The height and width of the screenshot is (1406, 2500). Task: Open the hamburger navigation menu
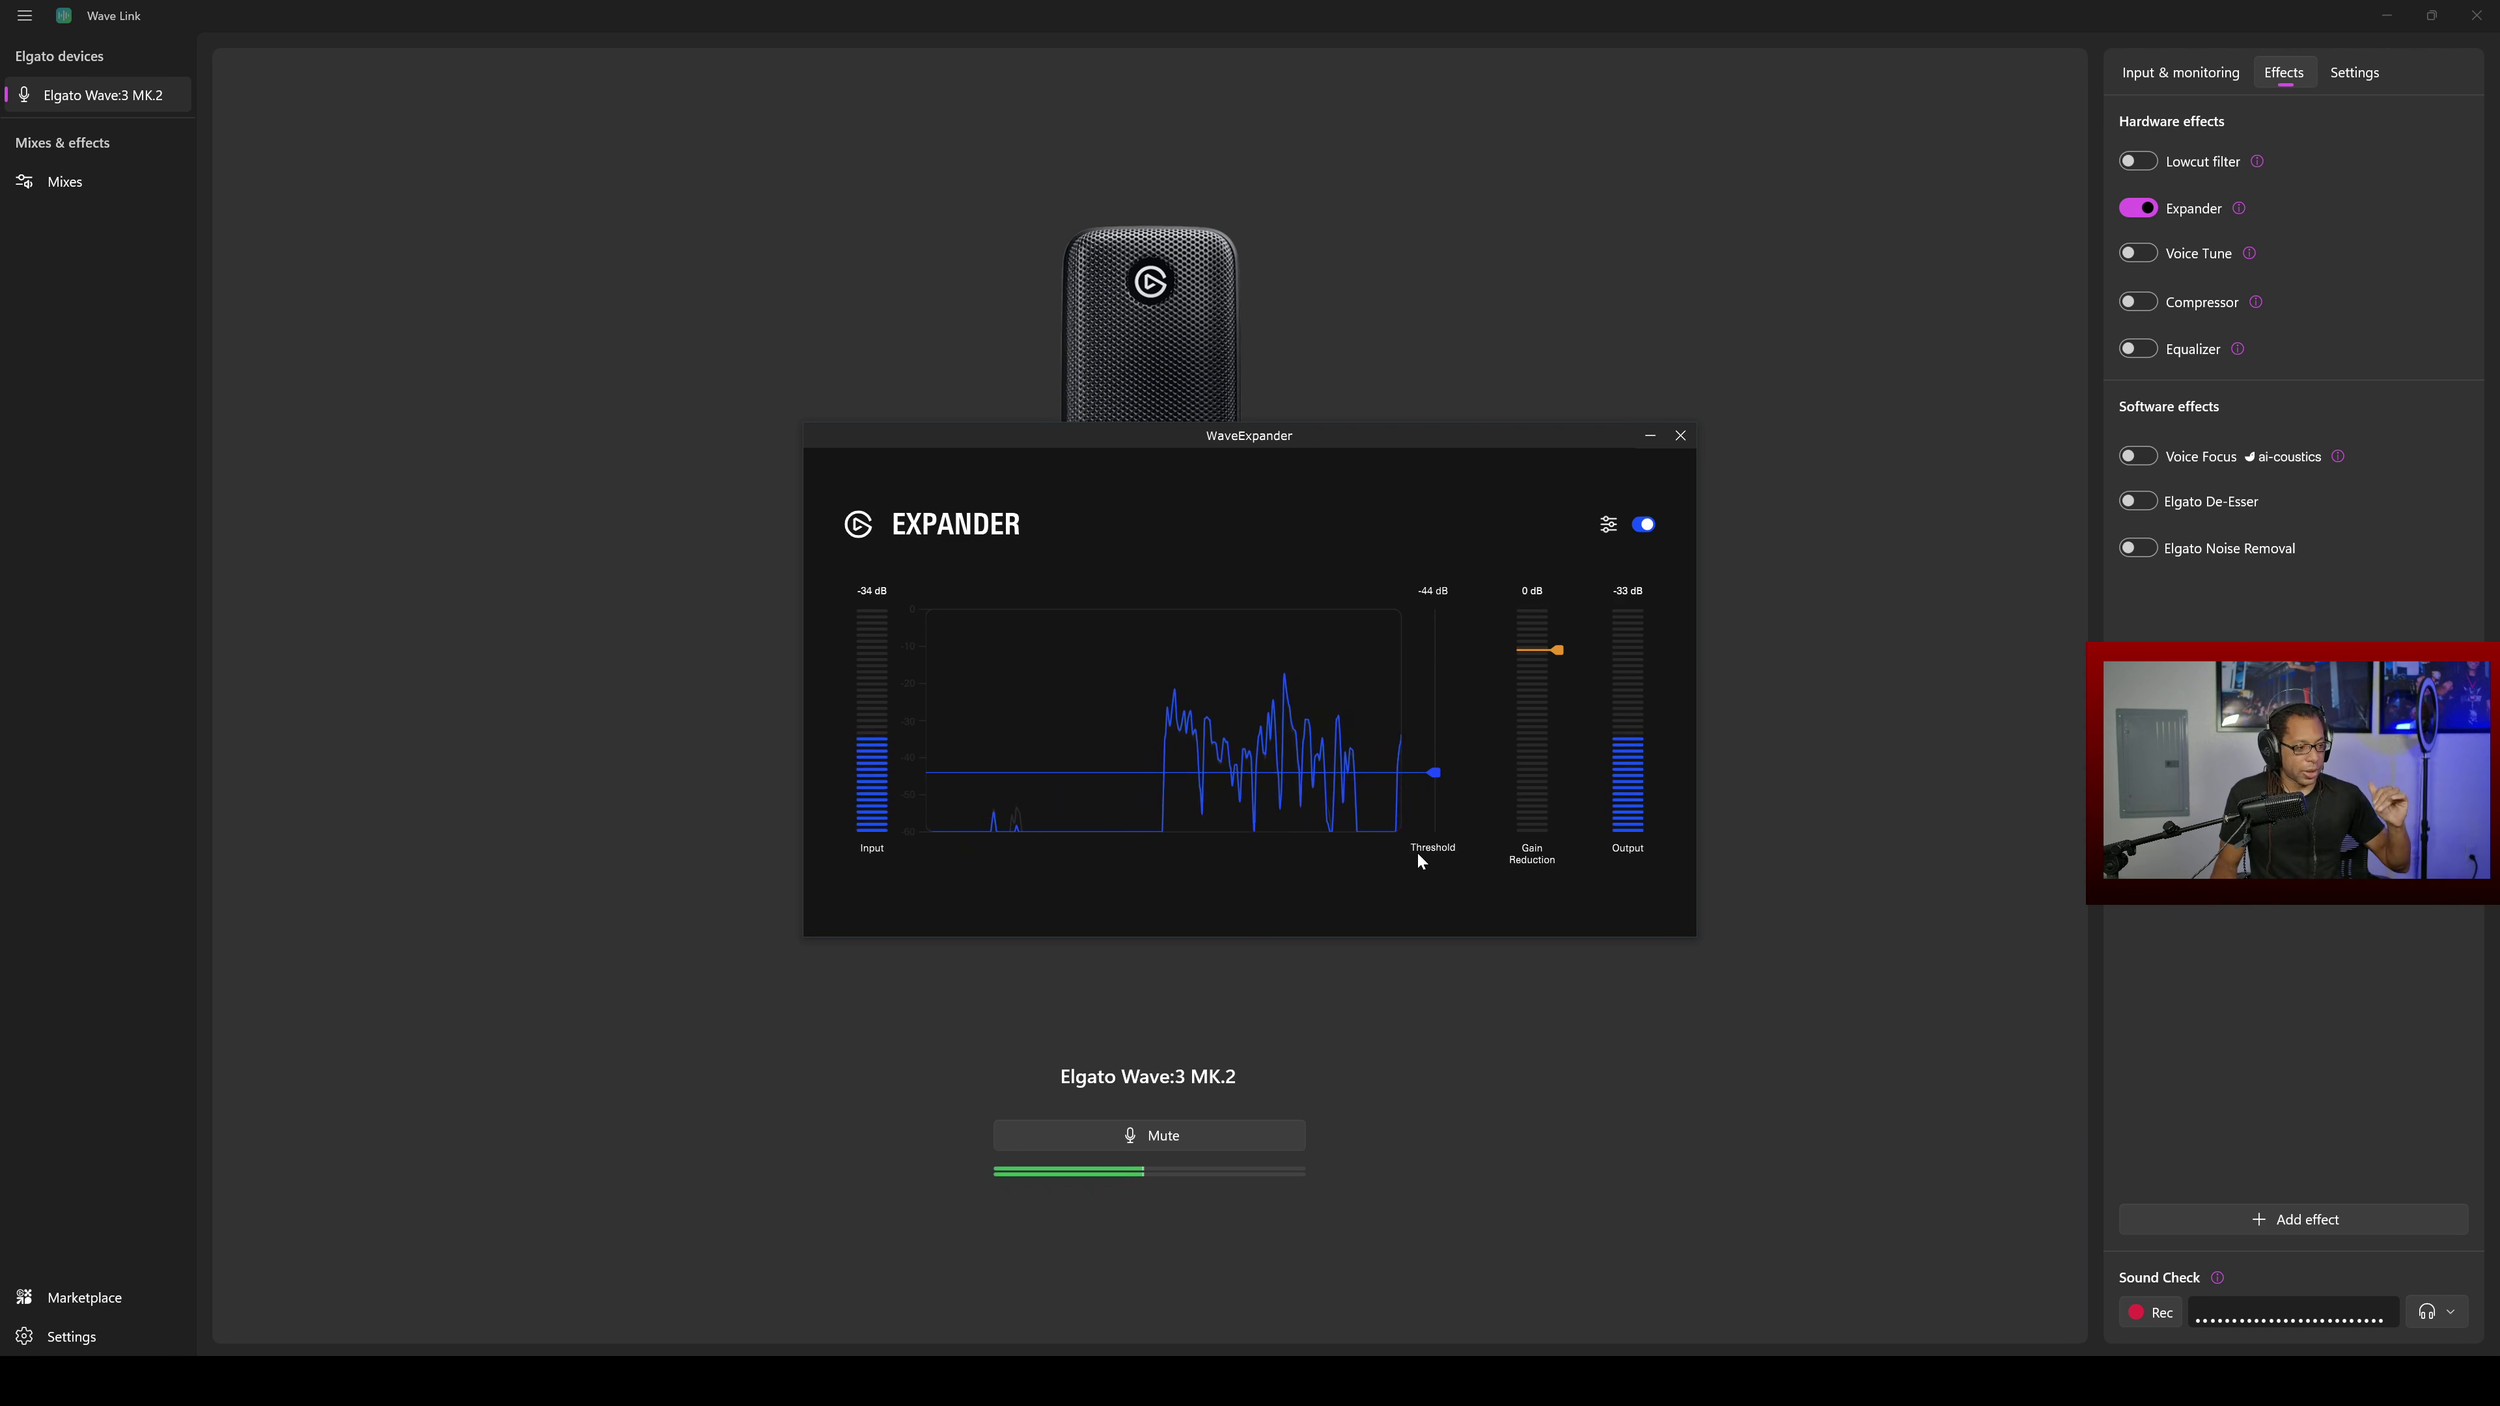click(x=25, y=16)
